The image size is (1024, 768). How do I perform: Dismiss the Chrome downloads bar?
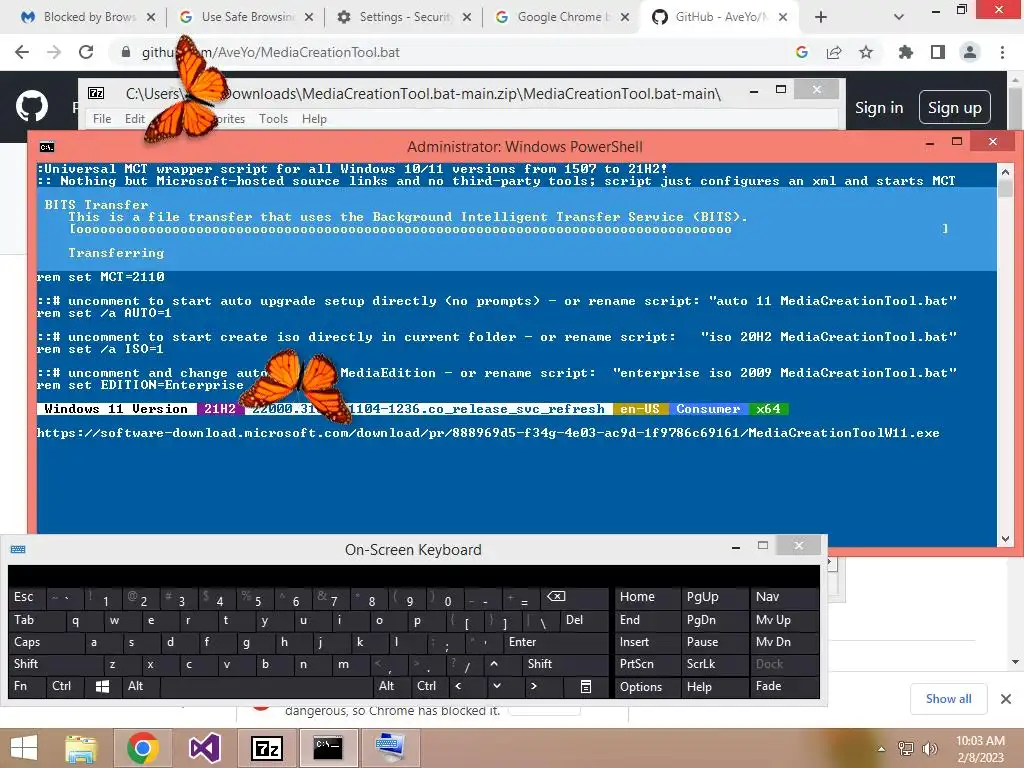point(1006,699)
